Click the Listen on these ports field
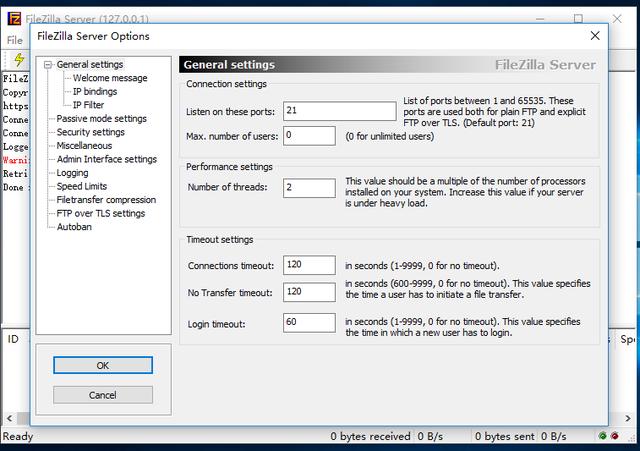The image size is (640, 451). coord(340,111)
